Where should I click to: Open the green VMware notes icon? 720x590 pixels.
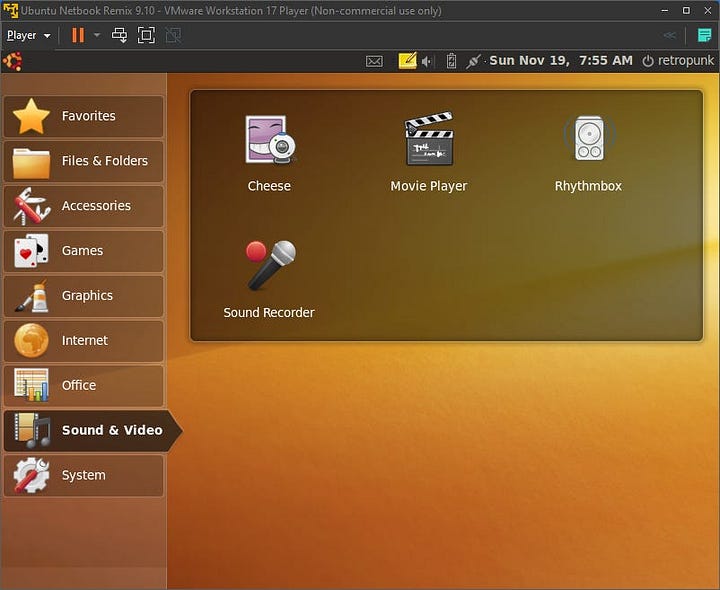(704, 35)
